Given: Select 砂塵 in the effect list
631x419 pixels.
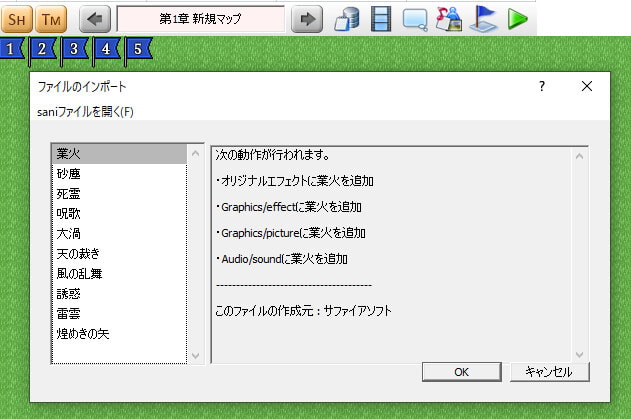Looking at the screenshot, I should click(x=119, y=174).
